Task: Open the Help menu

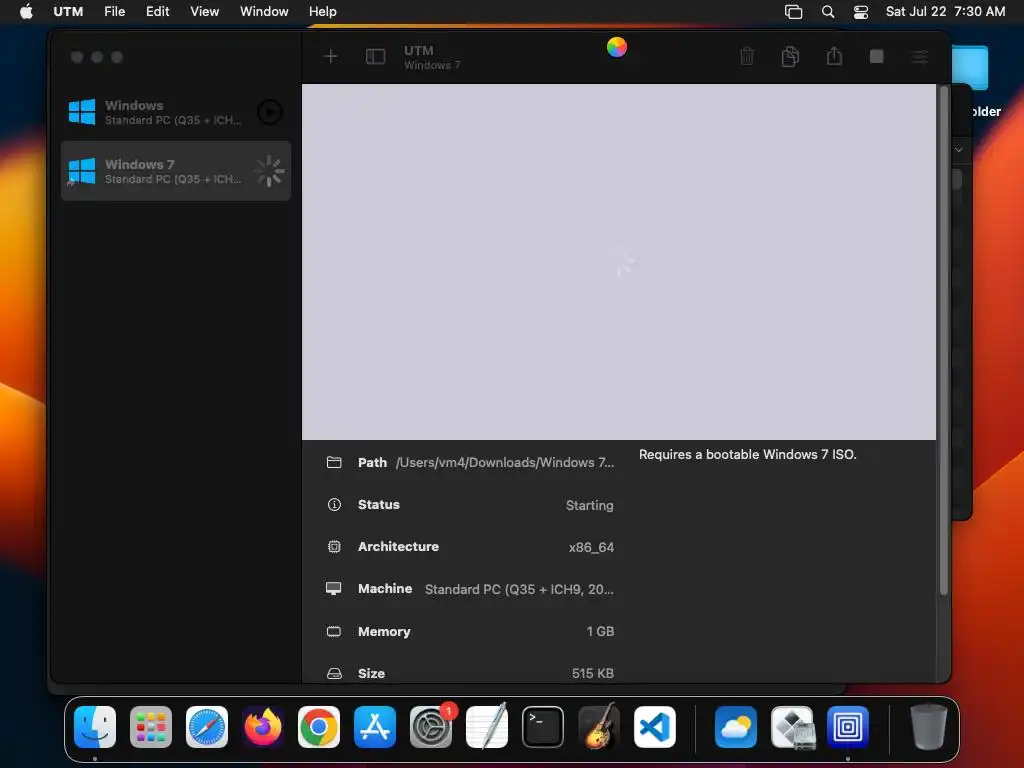Action: click(323, 11)
